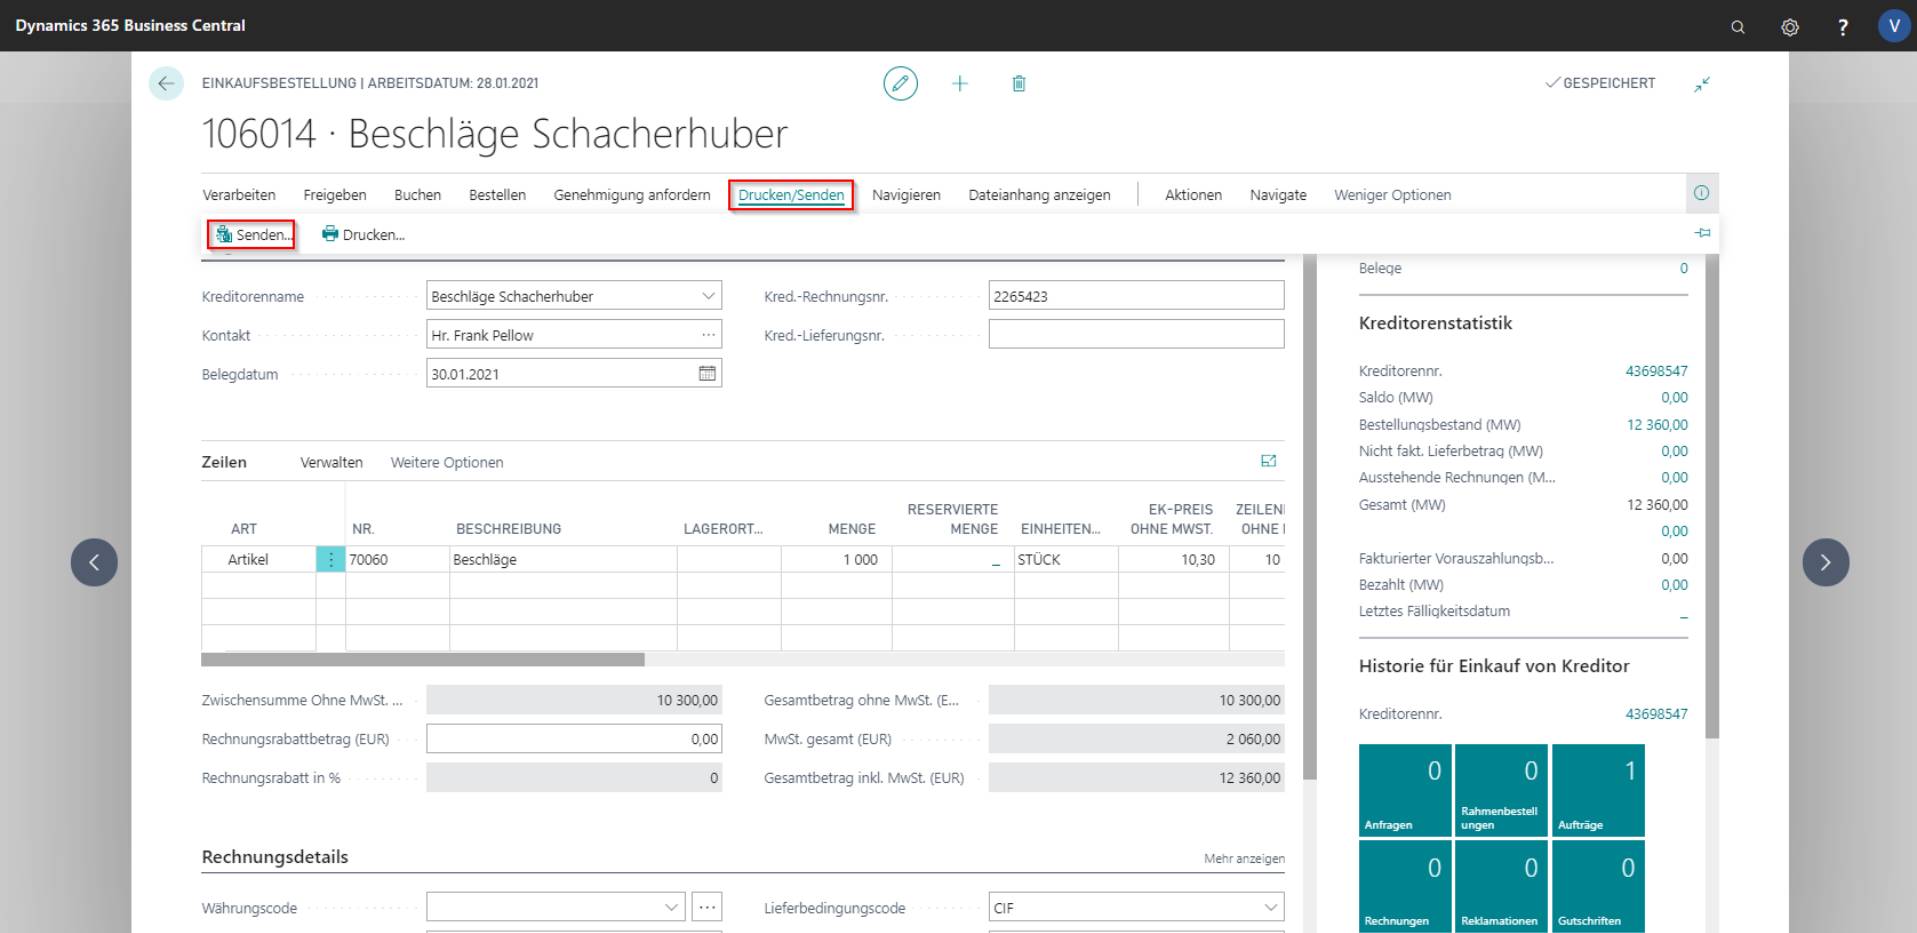Open Kontakt lookup ellipsis button
1917x933 pixels.
708,335
